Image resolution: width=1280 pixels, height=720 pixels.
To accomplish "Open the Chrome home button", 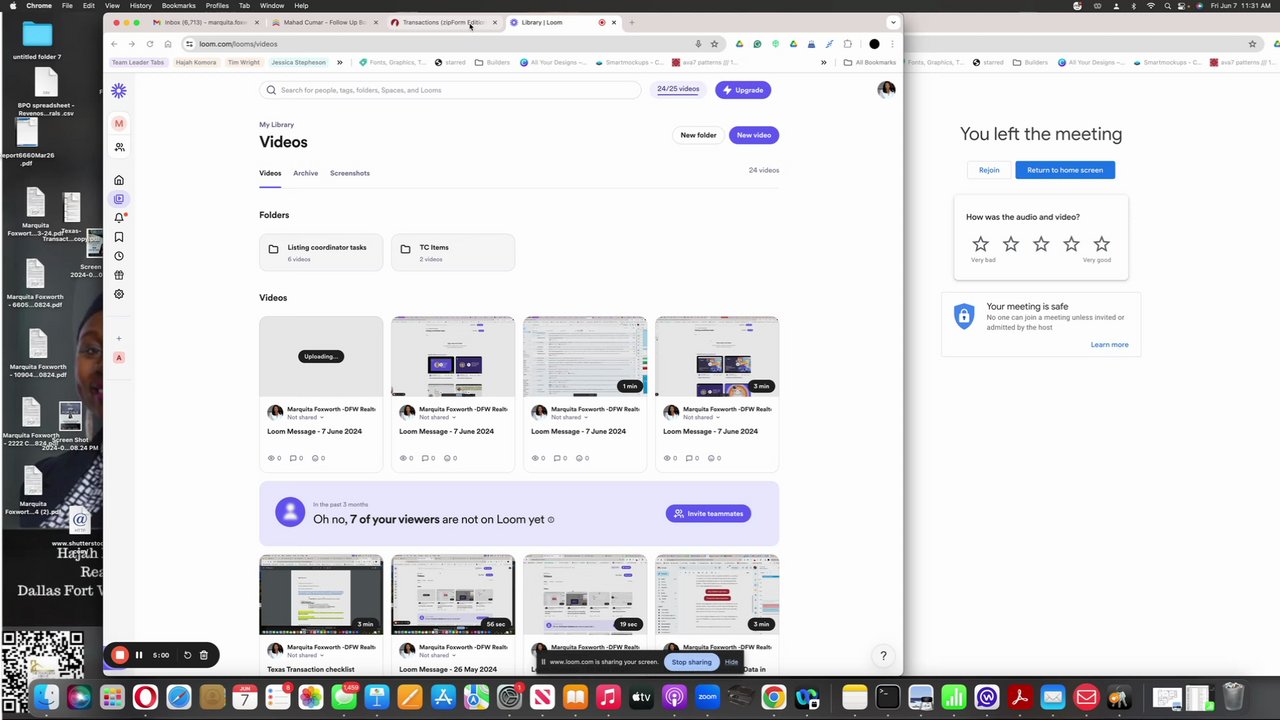I will [x=167, y=44].
